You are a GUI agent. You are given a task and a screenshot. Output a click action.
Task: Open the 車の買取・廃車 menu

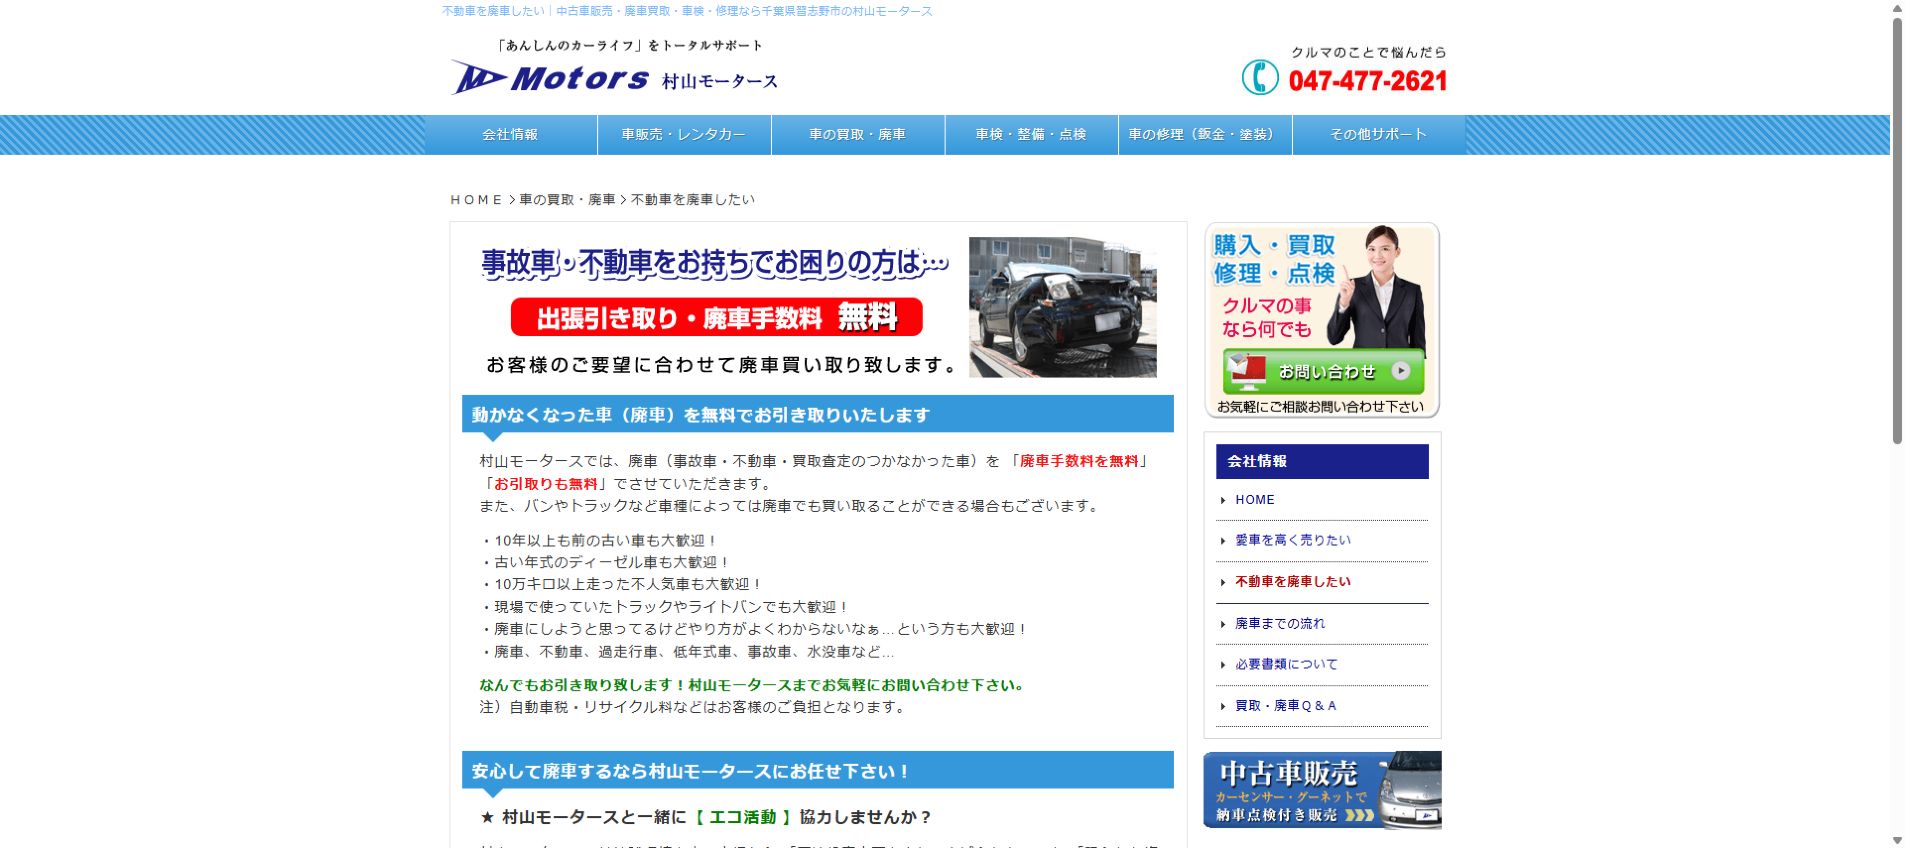pyautogui.click(x=858, y=134)
